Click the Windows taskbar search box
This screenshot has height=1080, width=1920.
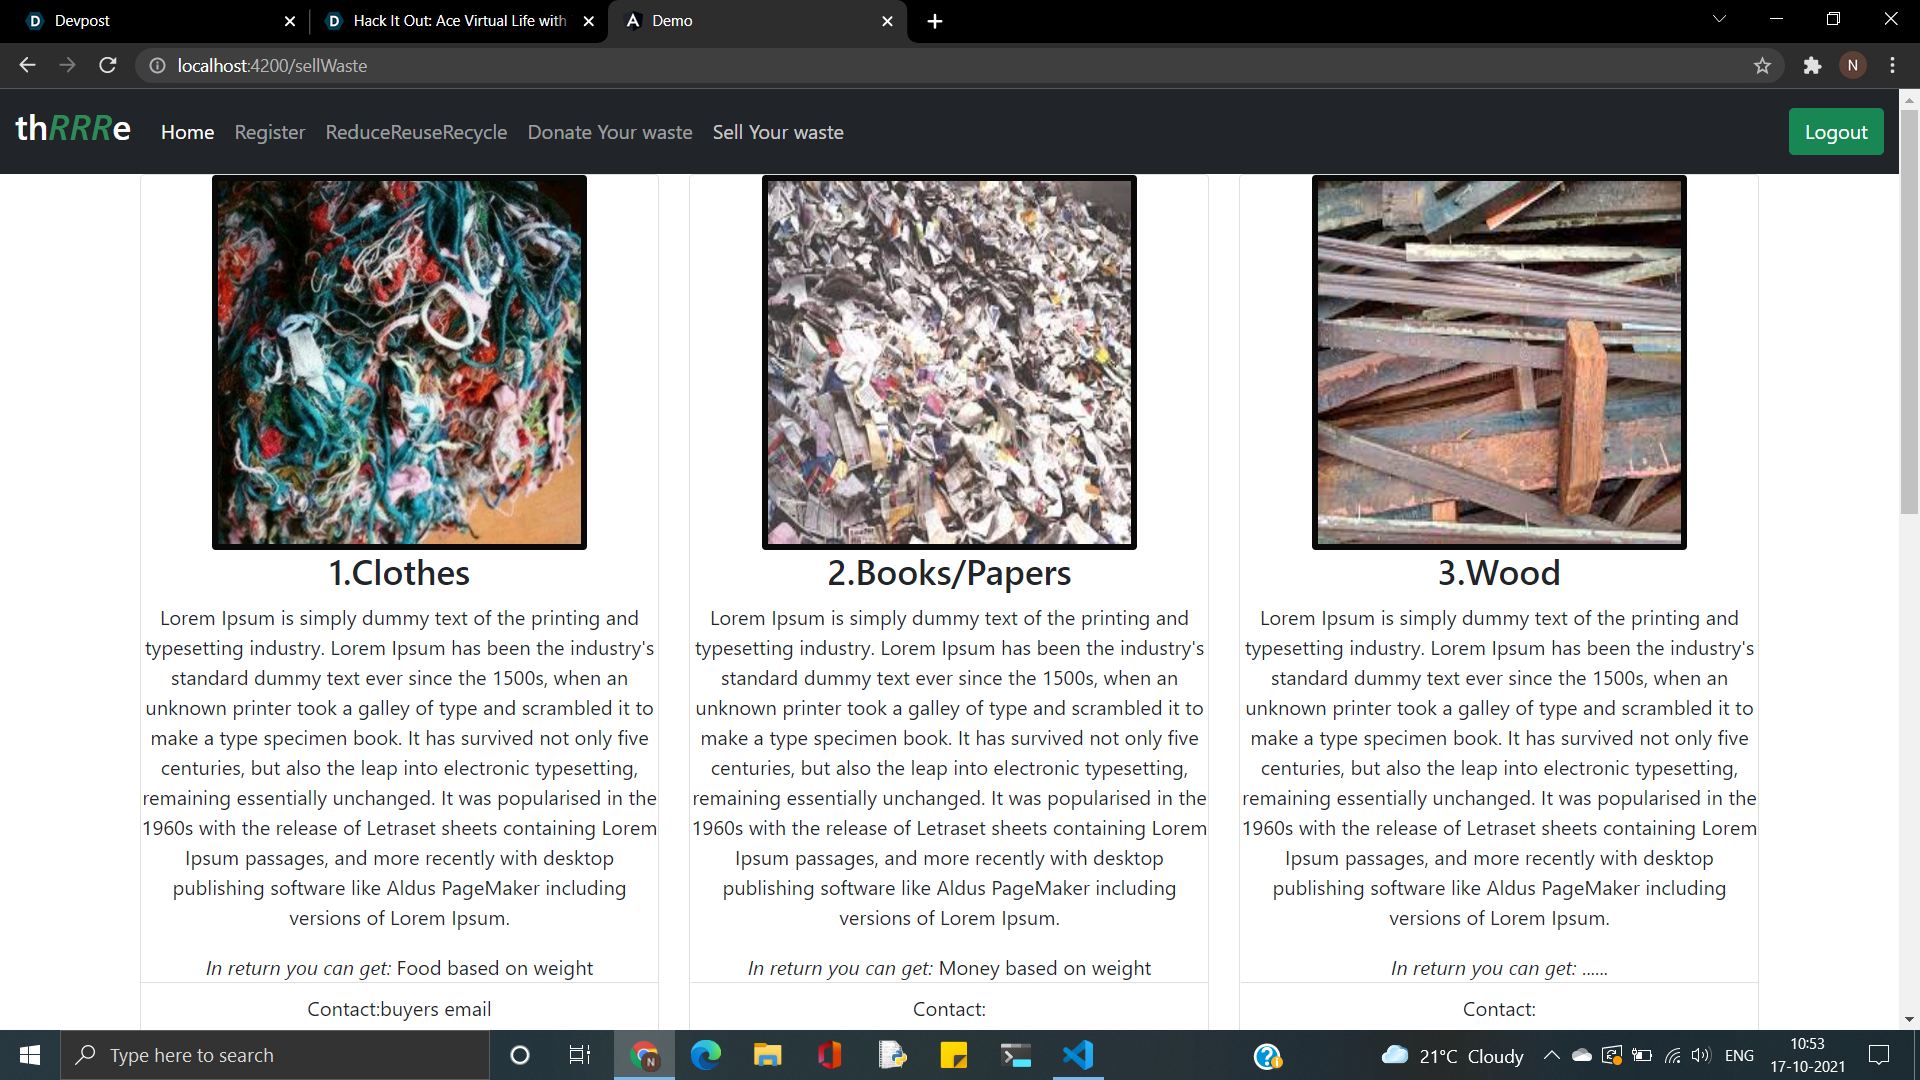click(x=275, y=1055)
